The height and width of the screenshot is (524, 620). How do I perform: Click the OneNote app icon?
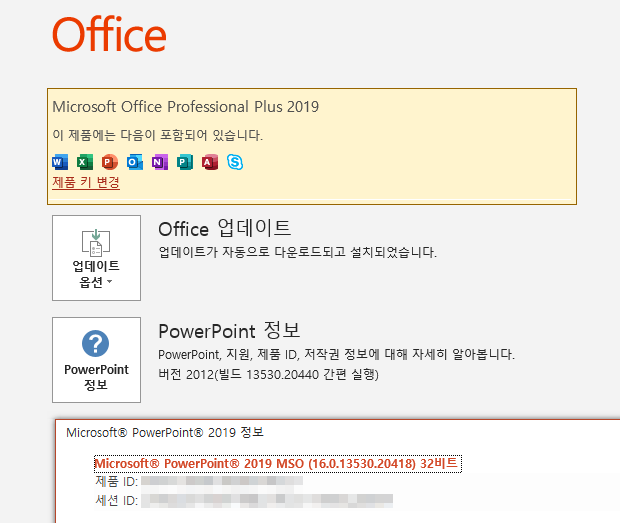coord(160,162)
